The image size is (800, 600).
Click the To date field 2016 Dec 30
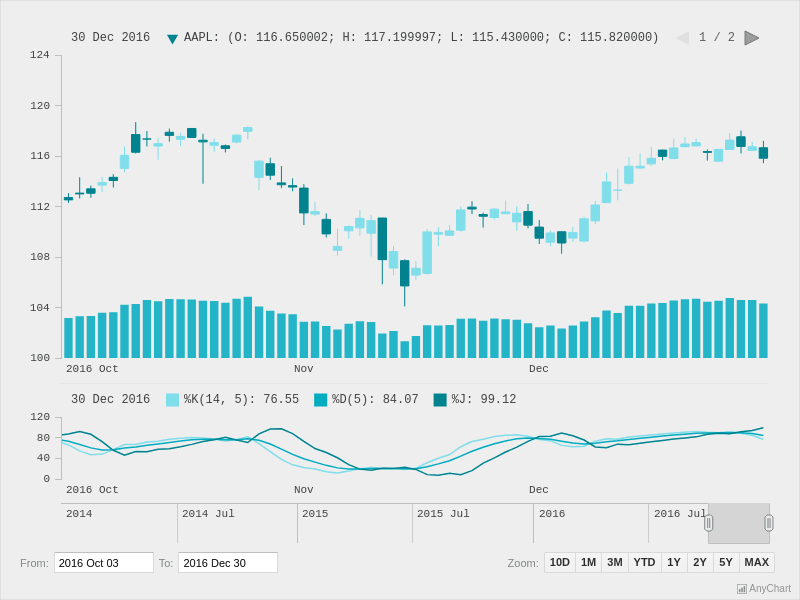click(x=228, y=563)
